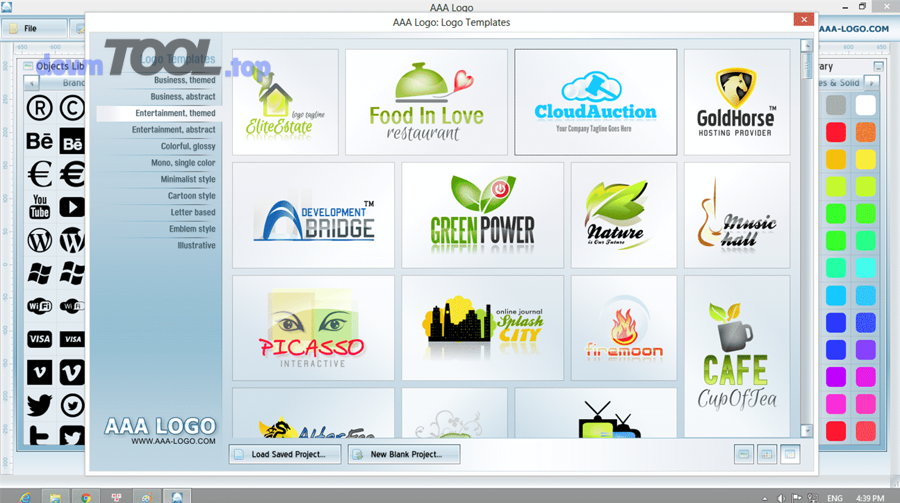Click the Objects Library panel collapse icon
The width and height of the screenshot is (900, 503).
point(28,66)
